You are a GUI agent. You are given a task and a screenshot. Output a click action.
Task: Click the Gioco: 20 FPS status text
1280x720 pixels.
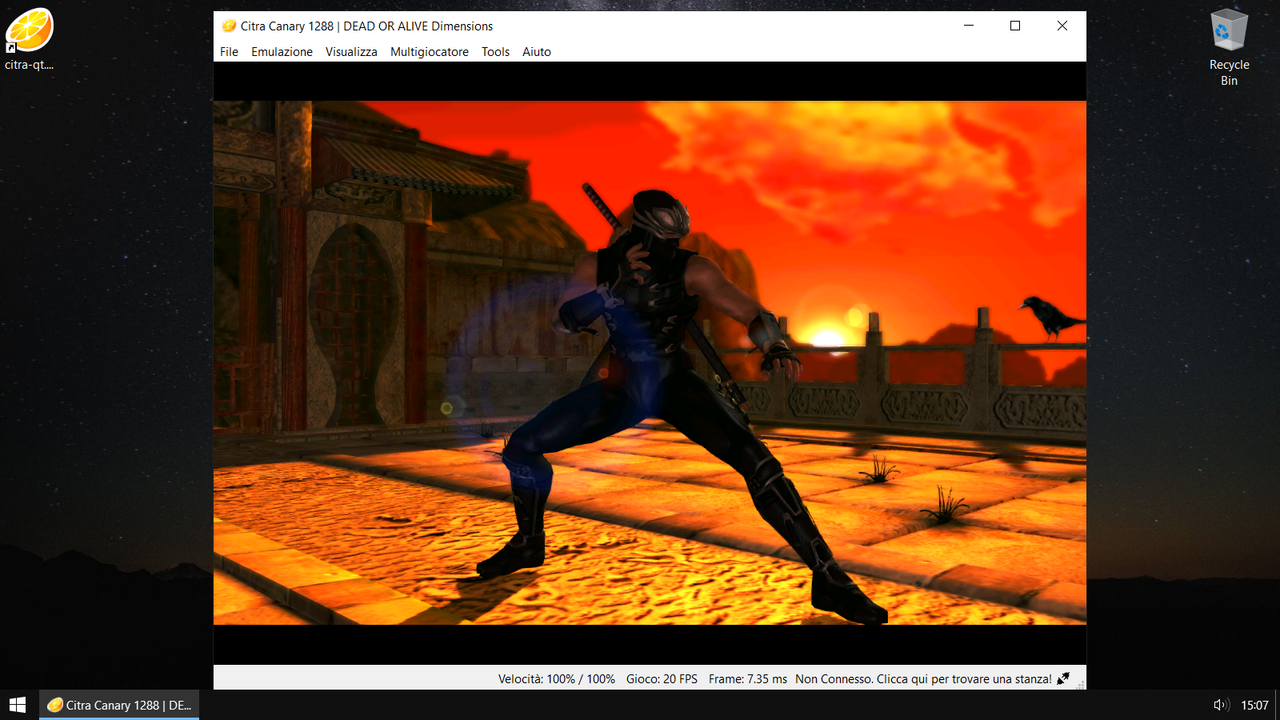coord(662,679)
